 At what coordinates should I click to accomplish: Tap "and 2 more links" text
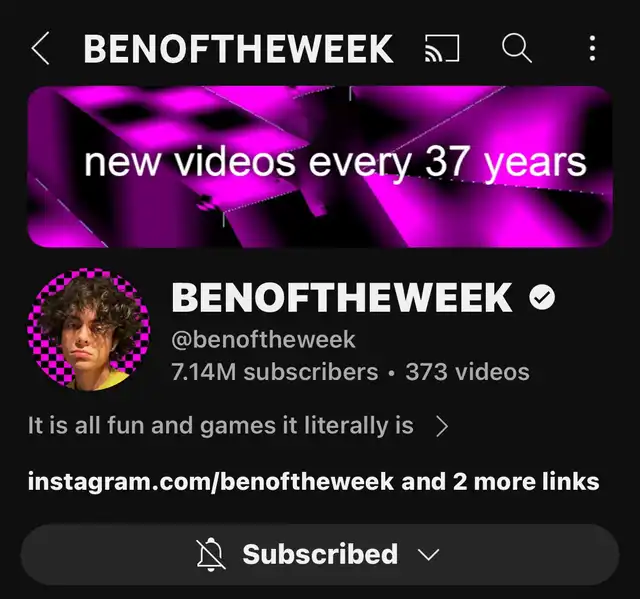[x=500, y=481]
